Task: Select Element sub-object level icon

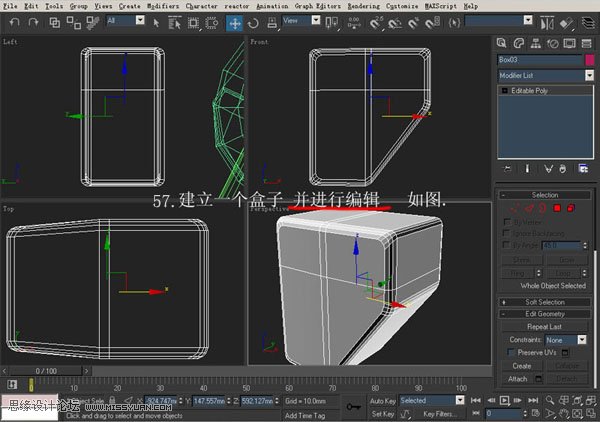Action: 571,208
